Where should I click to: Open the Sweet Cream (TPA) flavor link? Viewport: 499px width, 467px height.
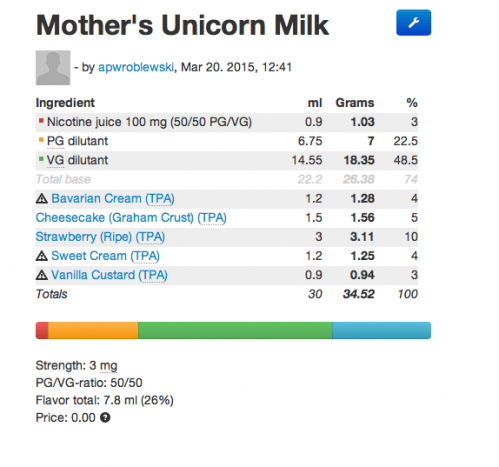click(105, 256)
